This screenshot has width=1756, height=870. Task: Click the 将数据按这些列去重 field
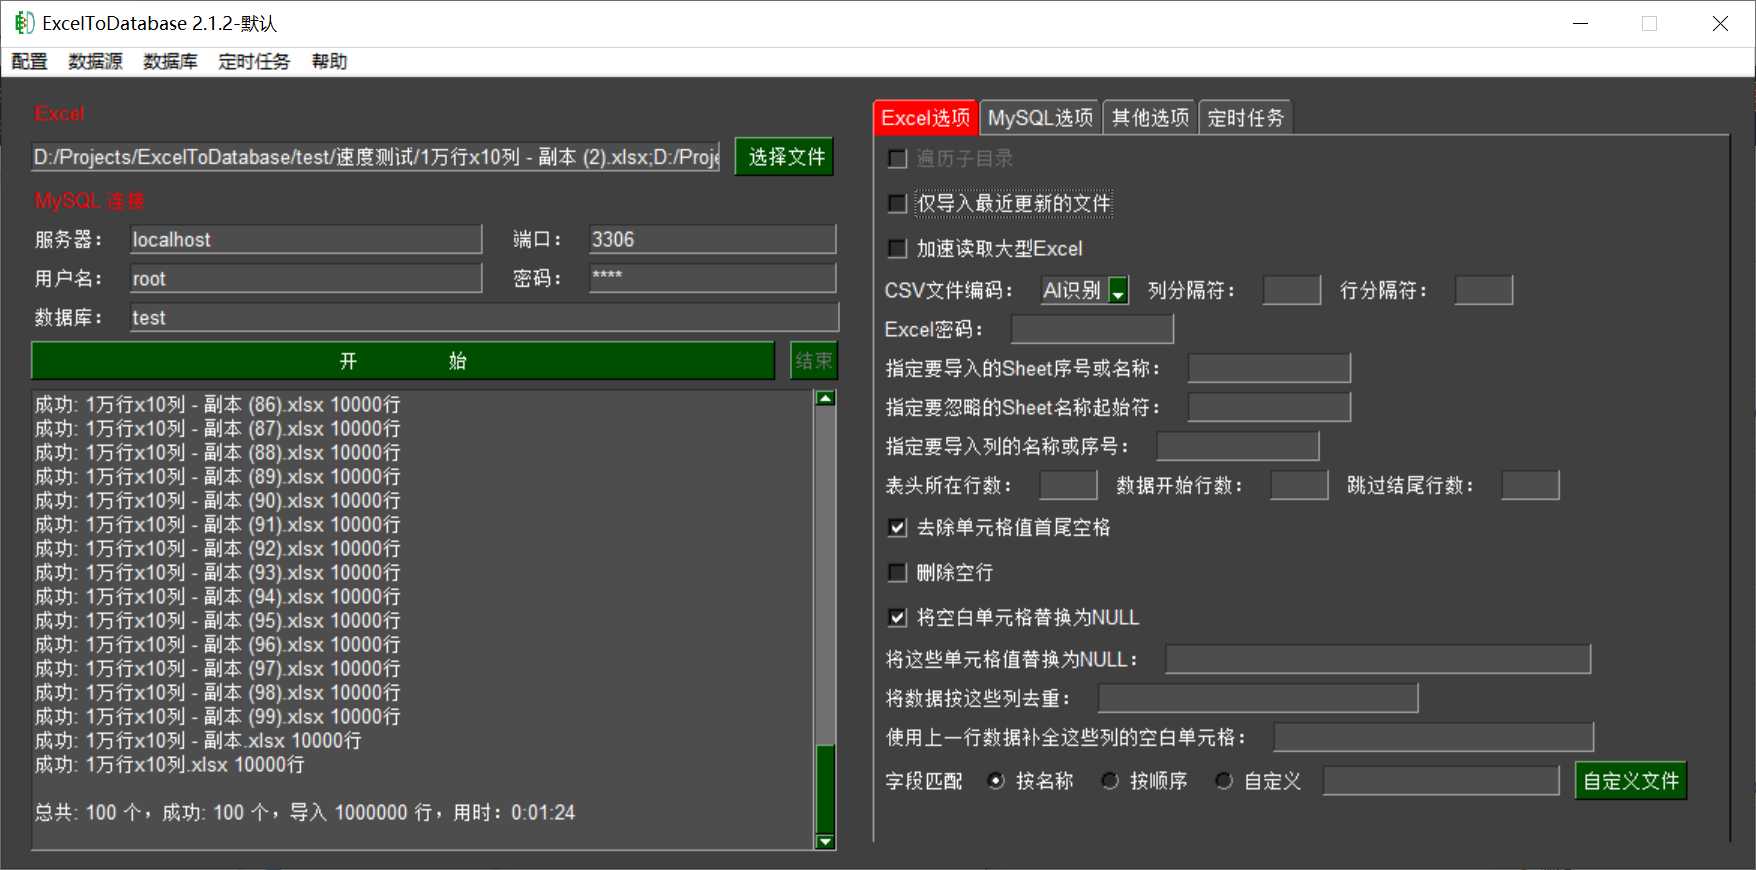click(x=1258, y=699)
